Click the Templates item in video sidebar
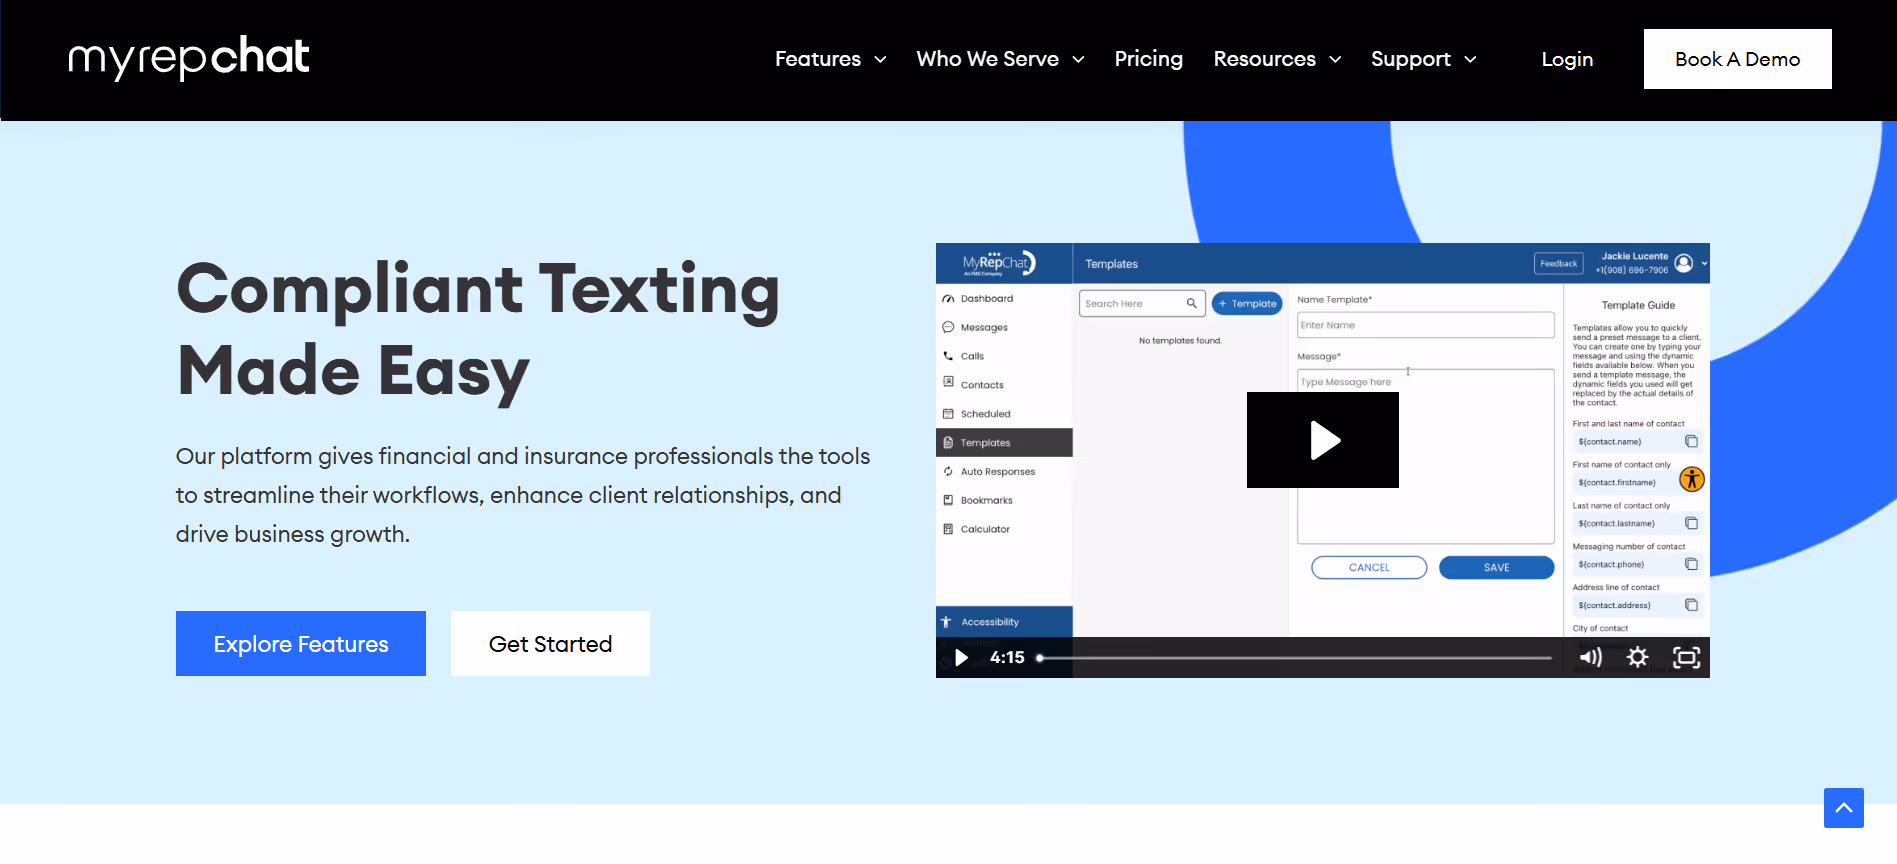 [x=1004, y=443]
